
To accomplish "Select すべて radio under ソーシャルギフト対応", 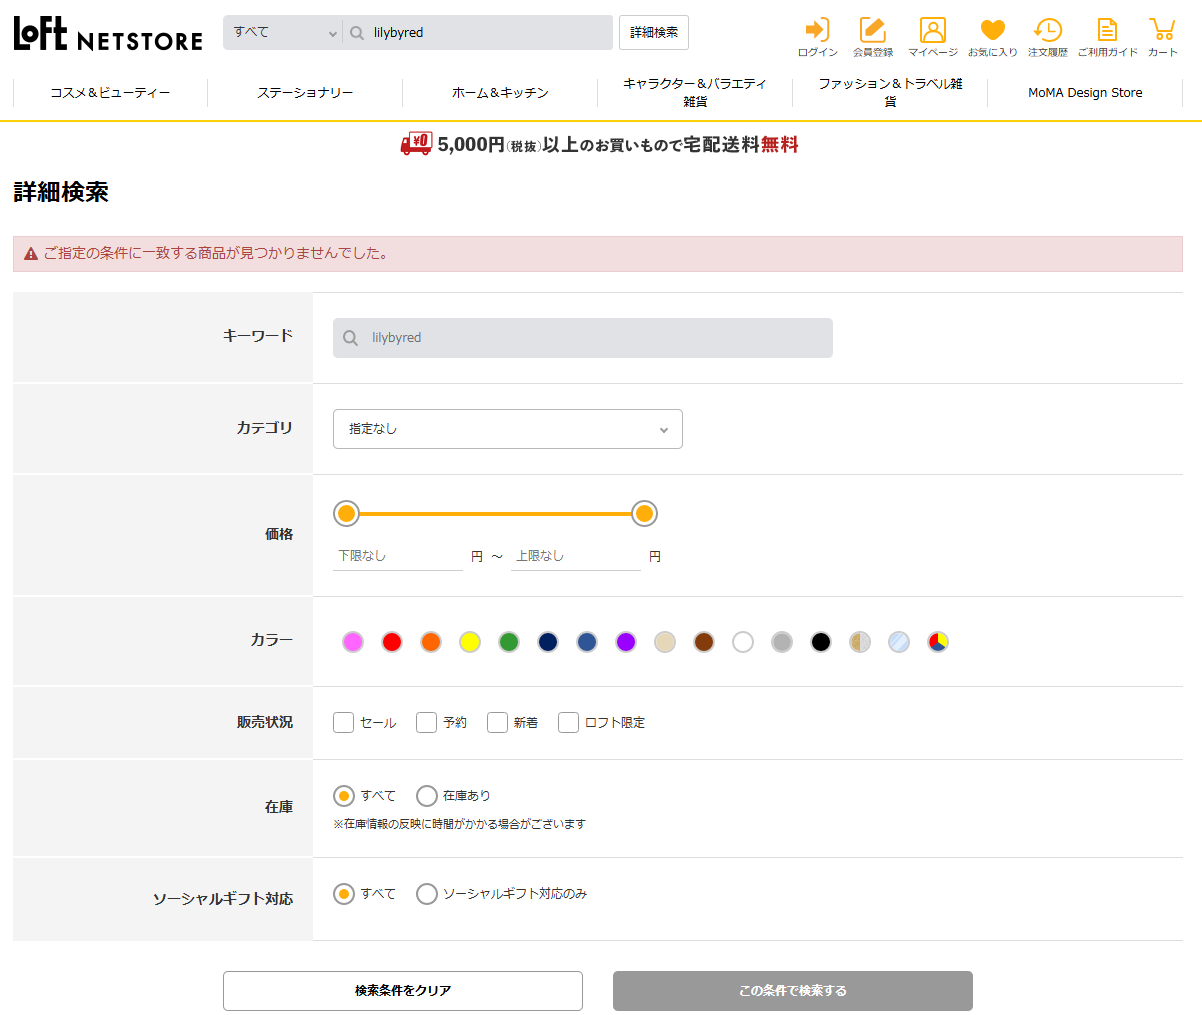I will (x=344, y=894).
